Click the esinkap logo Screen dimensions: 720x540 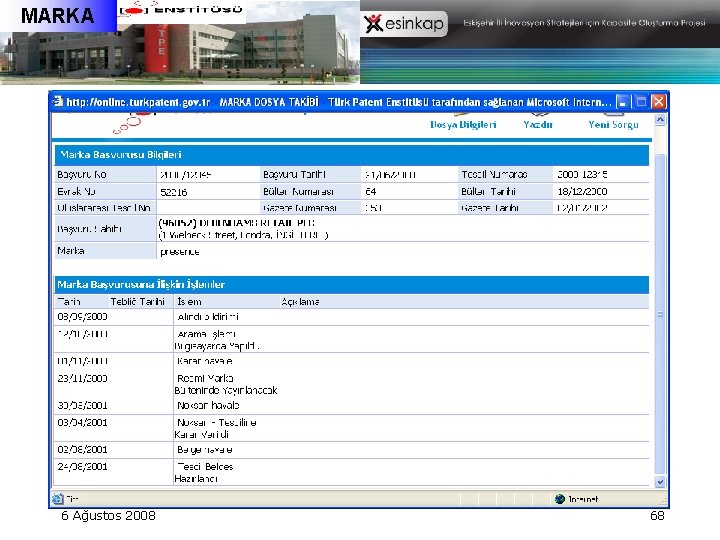tap(404, 23)
